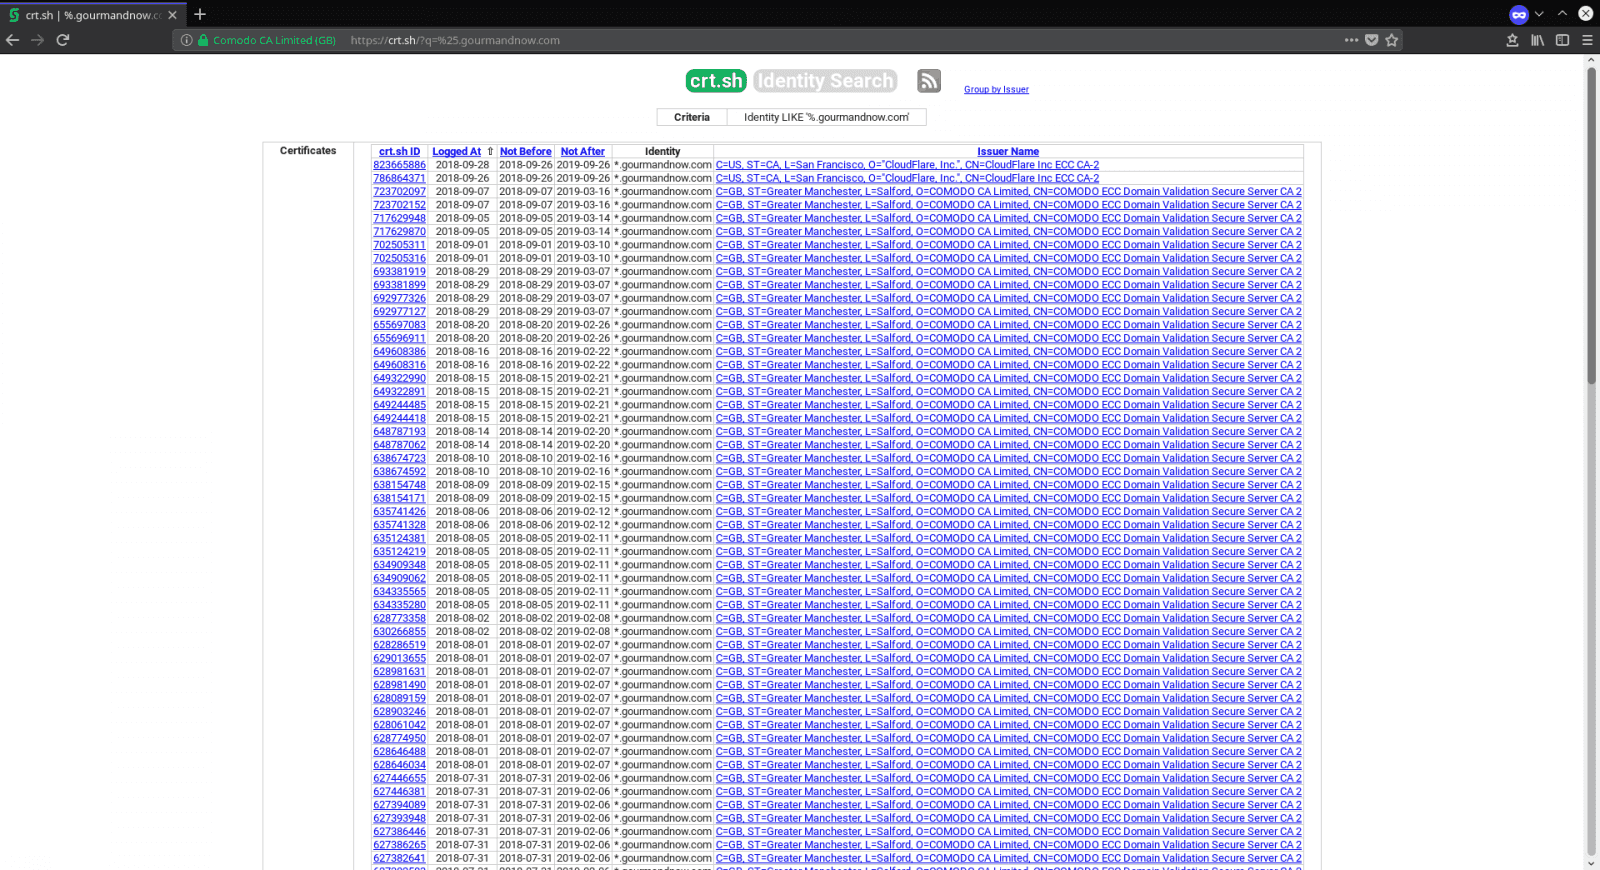
Task: Click the green padlock security icon
Action: click(x=203, y=40)
